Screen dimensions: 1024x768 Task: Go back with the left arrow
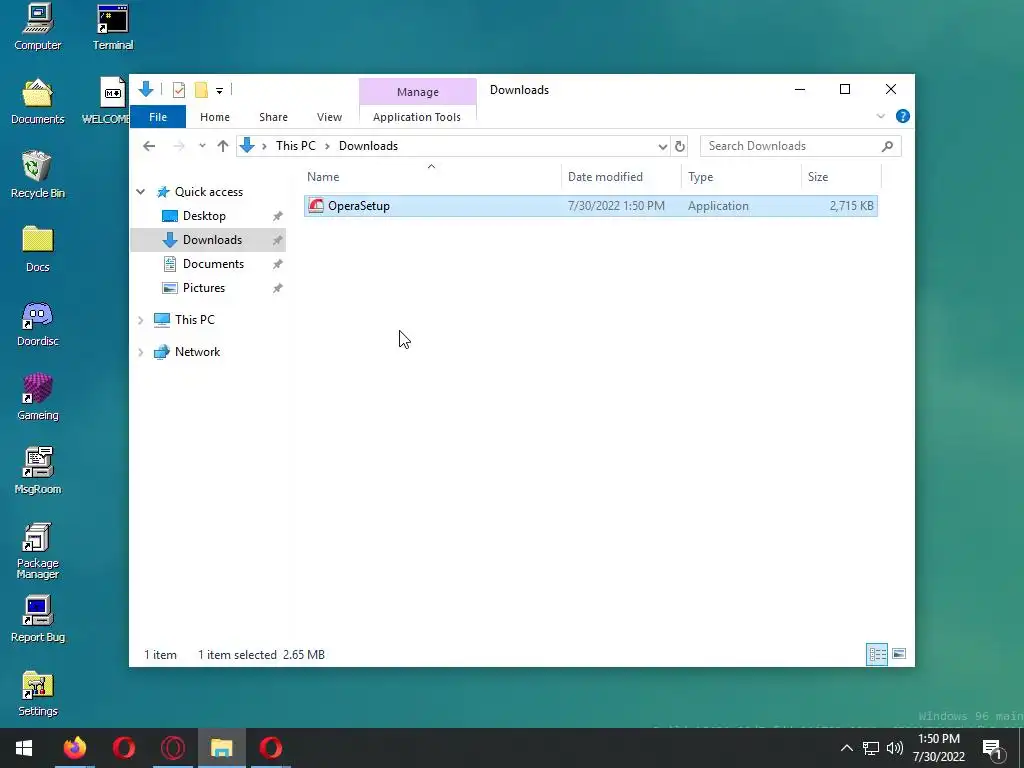[x=149, y=146]
